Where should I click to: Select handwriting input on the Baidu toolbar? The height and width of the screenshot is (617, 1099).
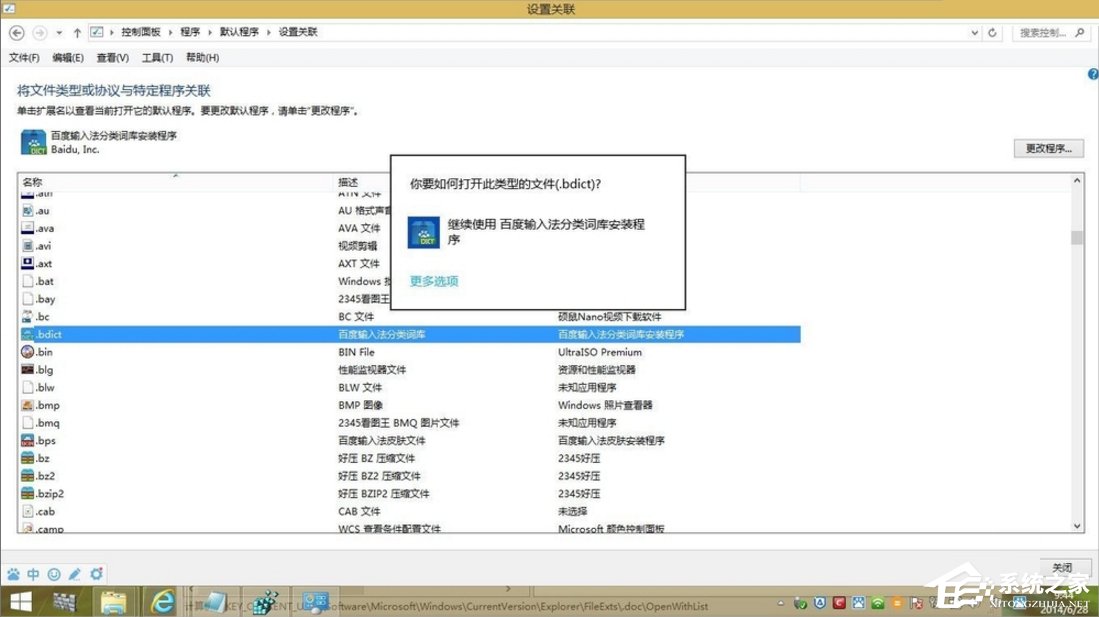pyautogui.click(x=74, y=574)
